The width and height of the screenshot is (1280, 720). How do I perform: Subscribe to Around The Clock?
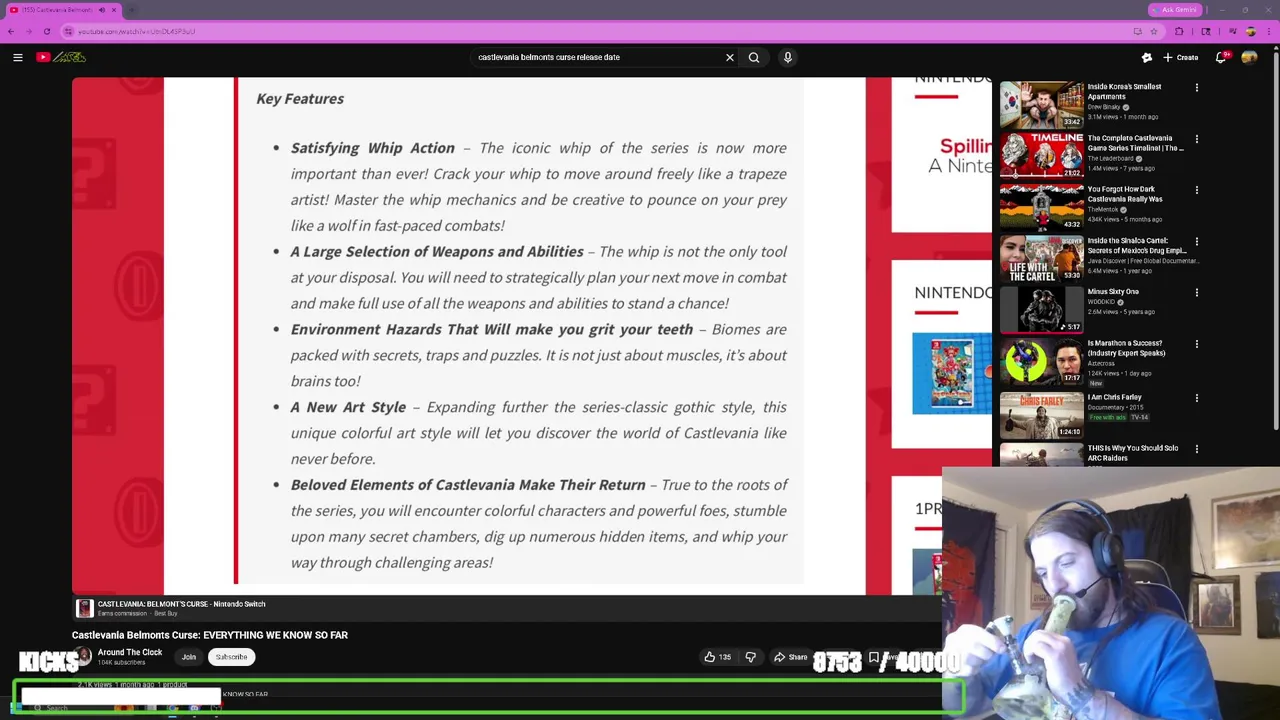pyautogui.click(x=231, y=657)
